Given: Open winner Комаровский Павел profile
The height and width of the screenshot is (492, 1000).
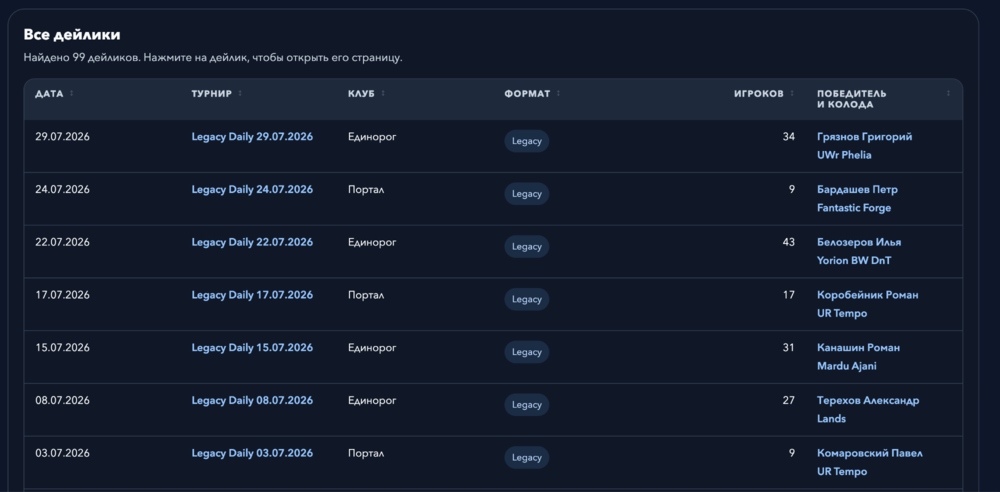Looking at the screenshot, I should (870, 453).
